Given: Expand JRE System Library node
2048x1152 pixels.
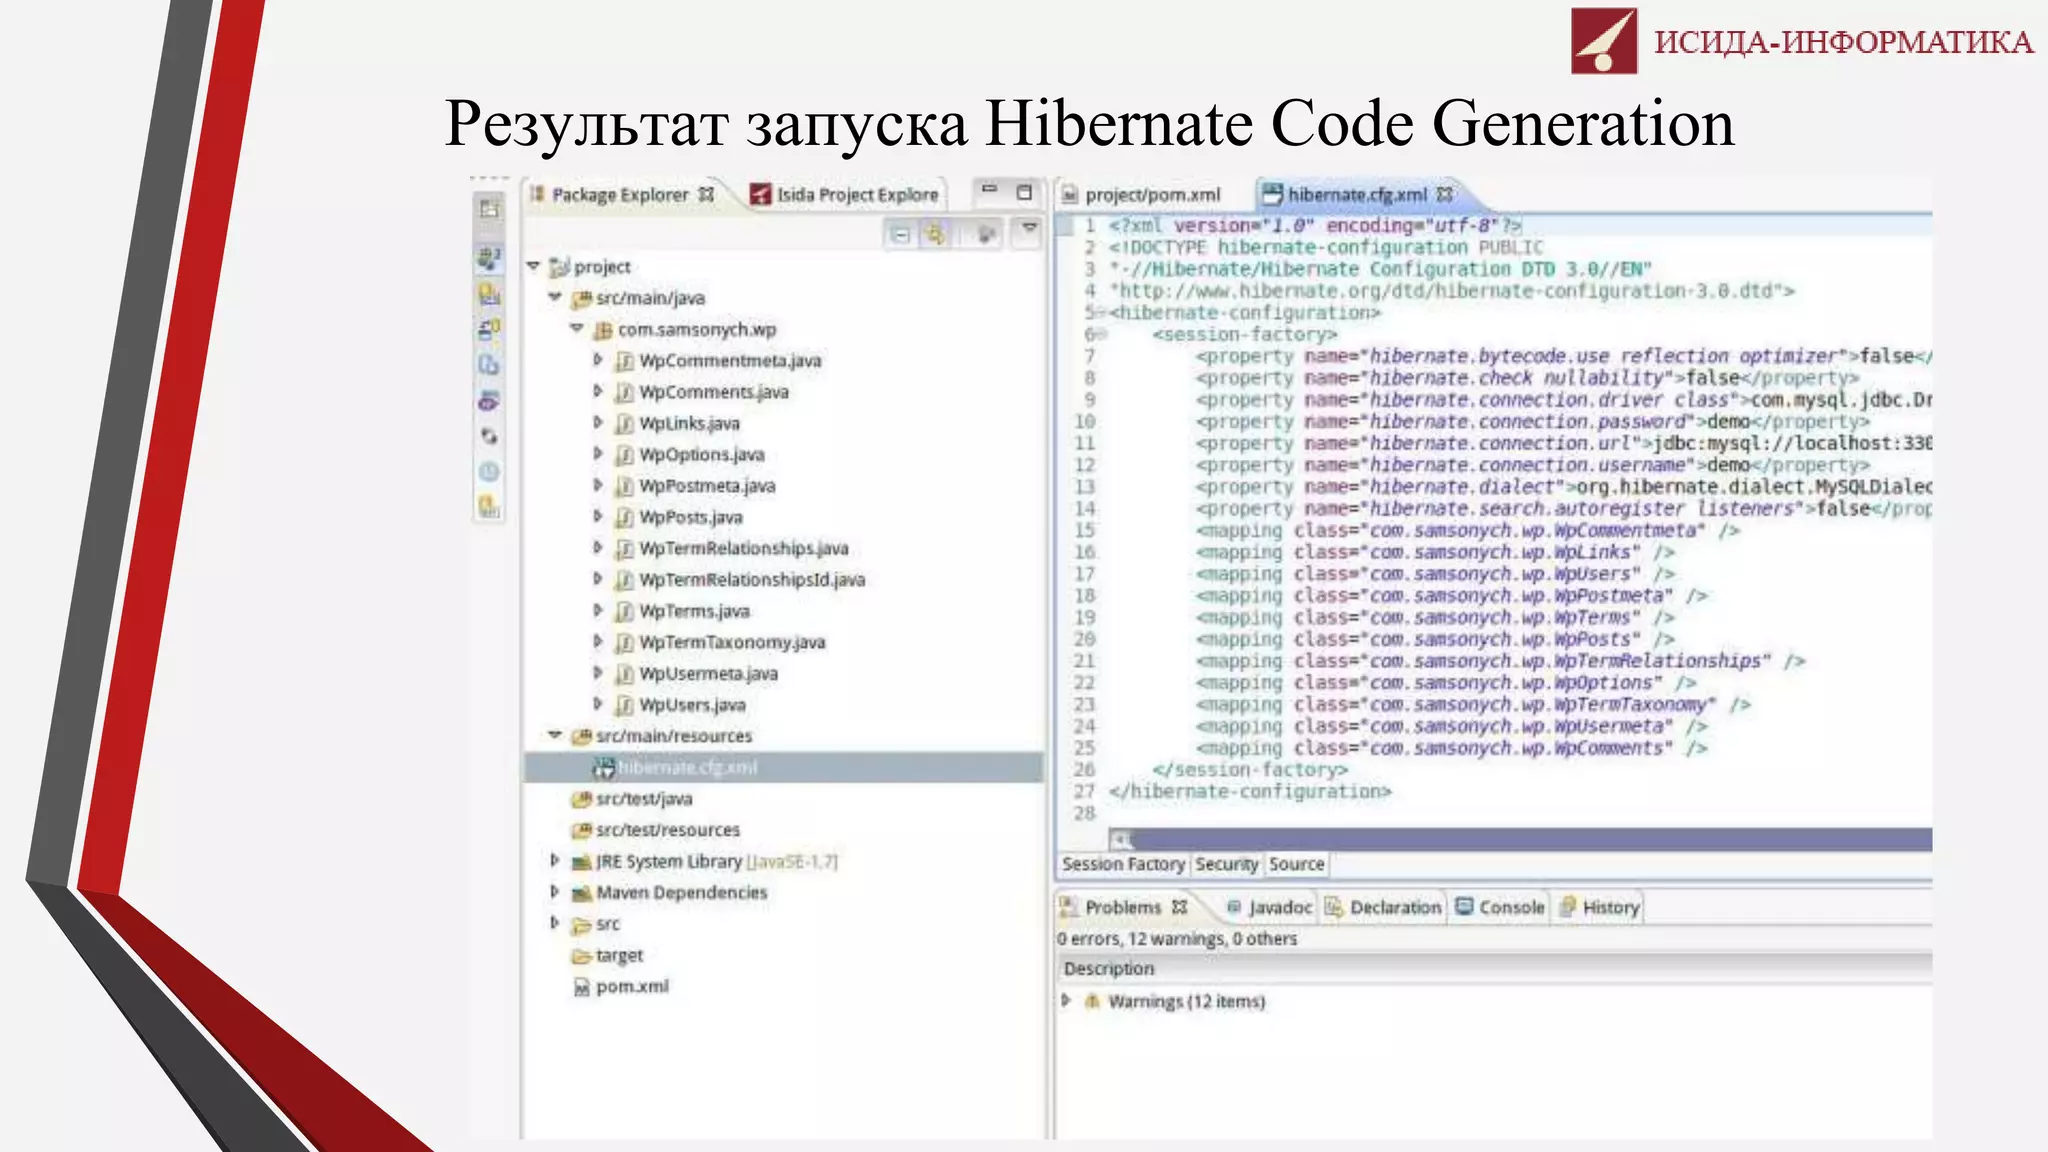Looking at the screenshot, I should click(x=555, y=860).
